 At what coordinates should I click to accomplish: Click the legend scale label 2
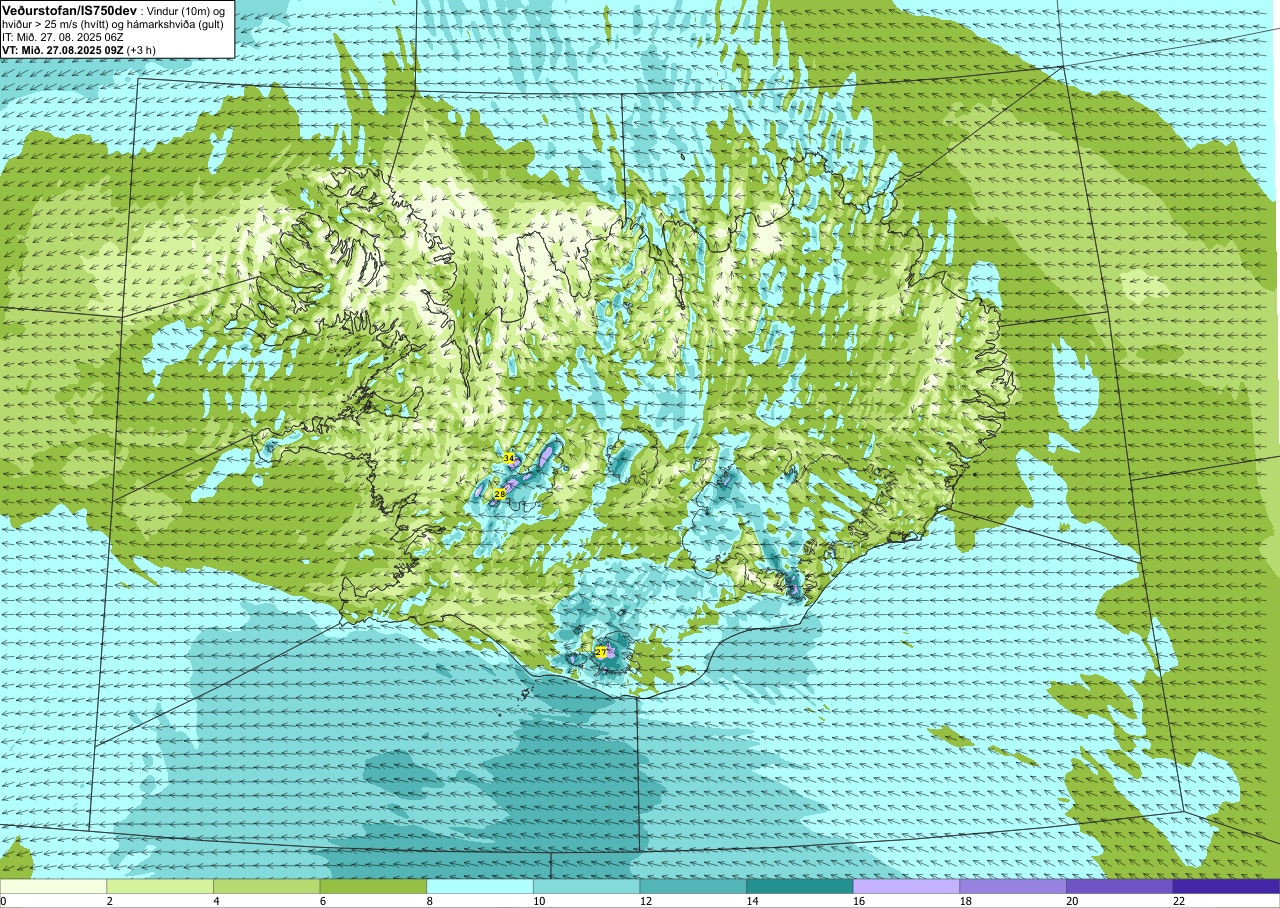click(x=109, y=901)
